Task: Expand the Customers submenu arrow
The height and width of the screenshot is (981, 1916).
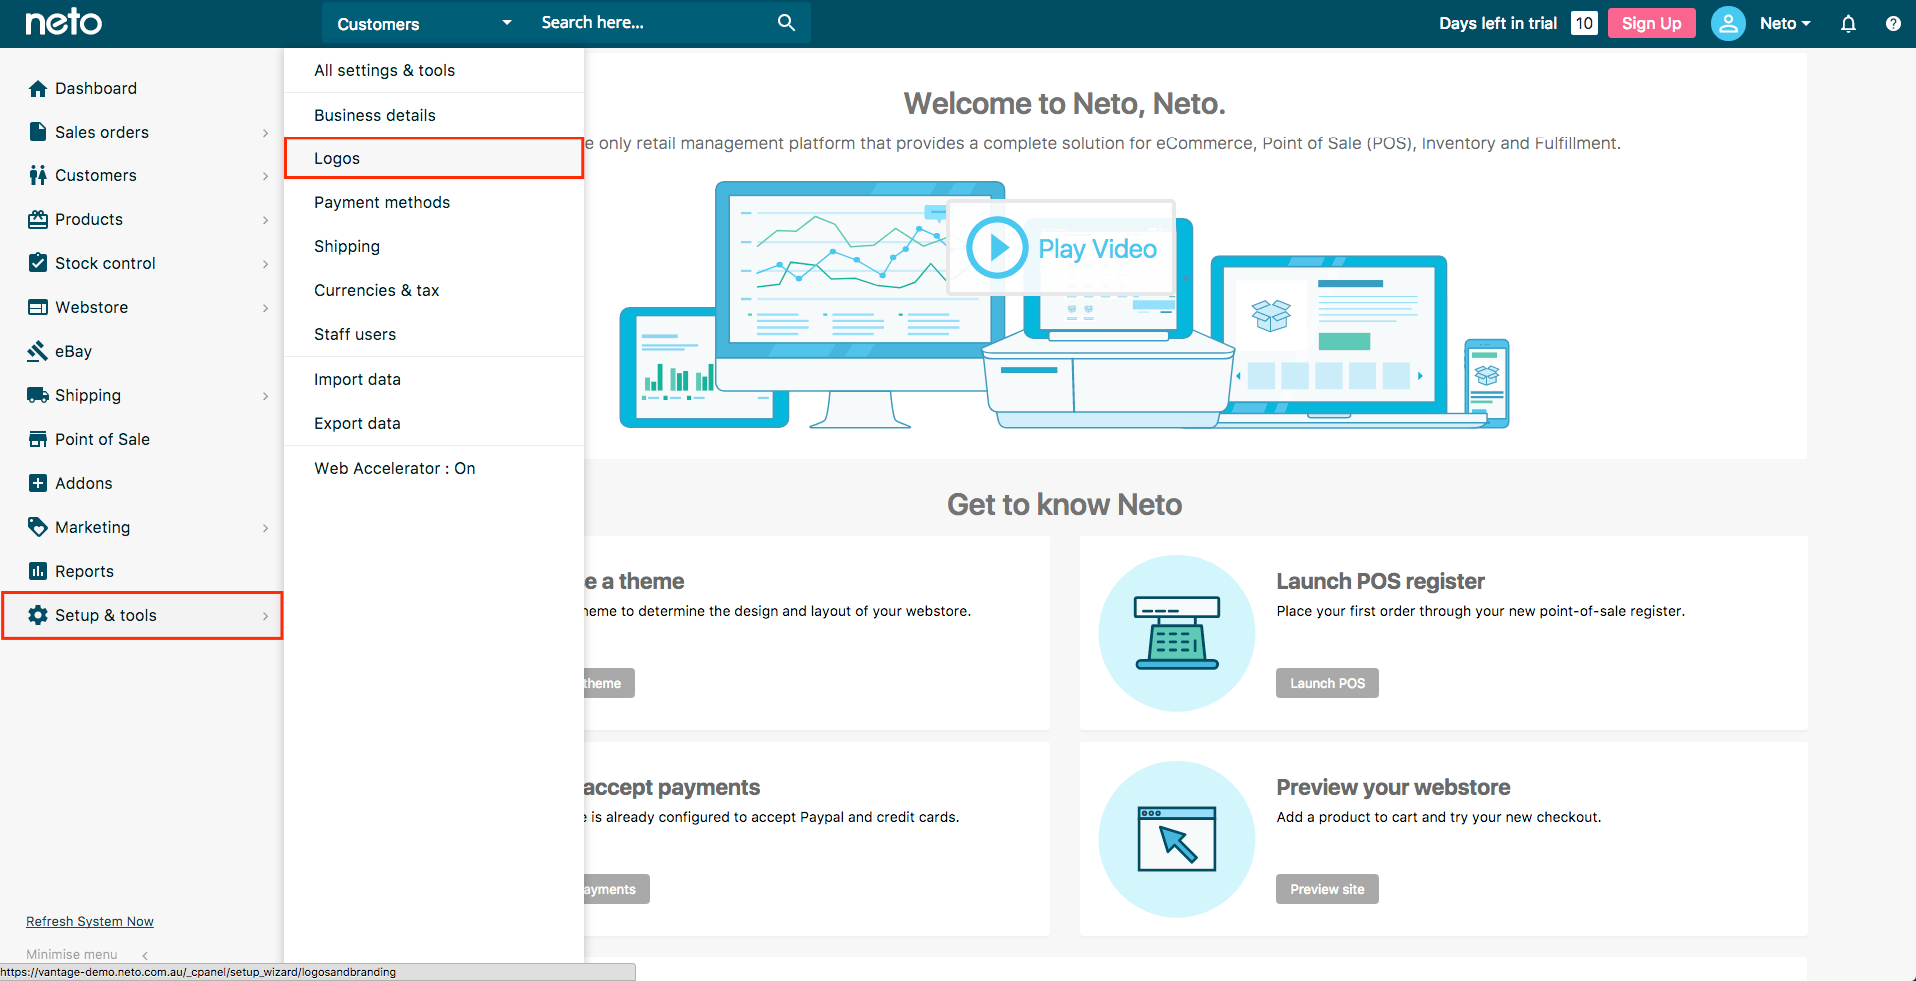Action: point(265,176)
